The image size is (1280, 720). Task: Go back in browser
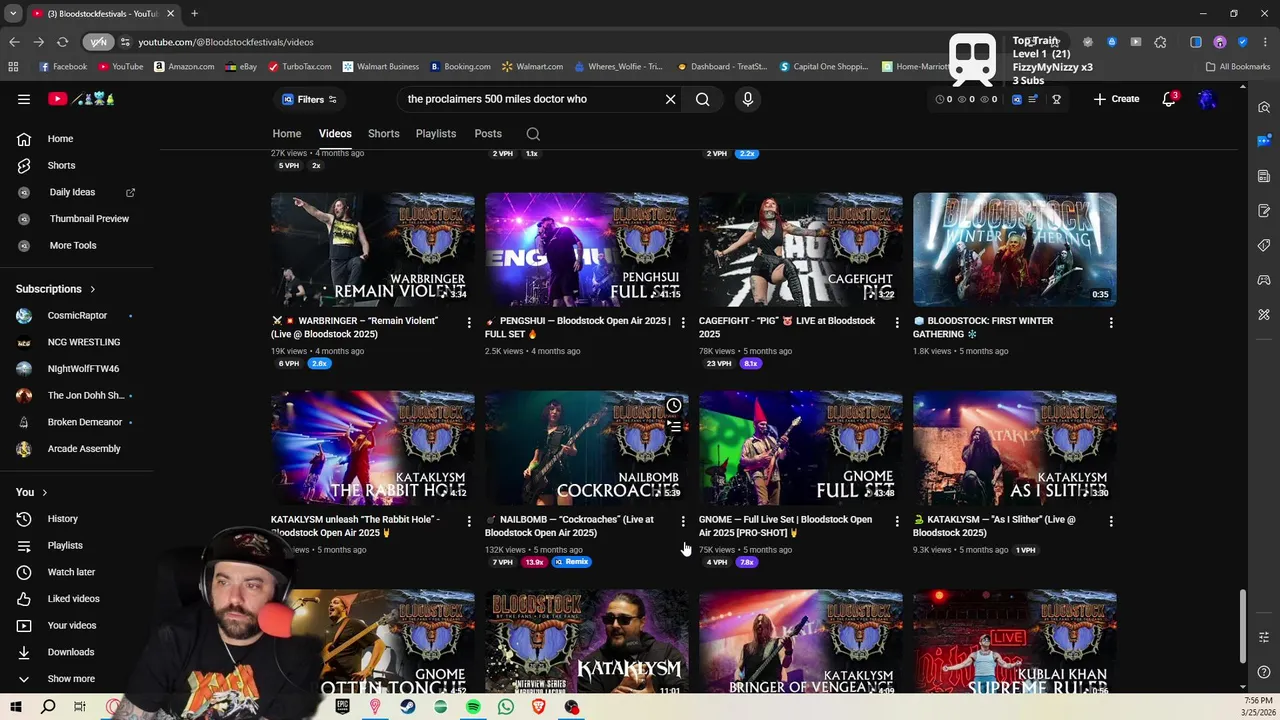(14, 42)
